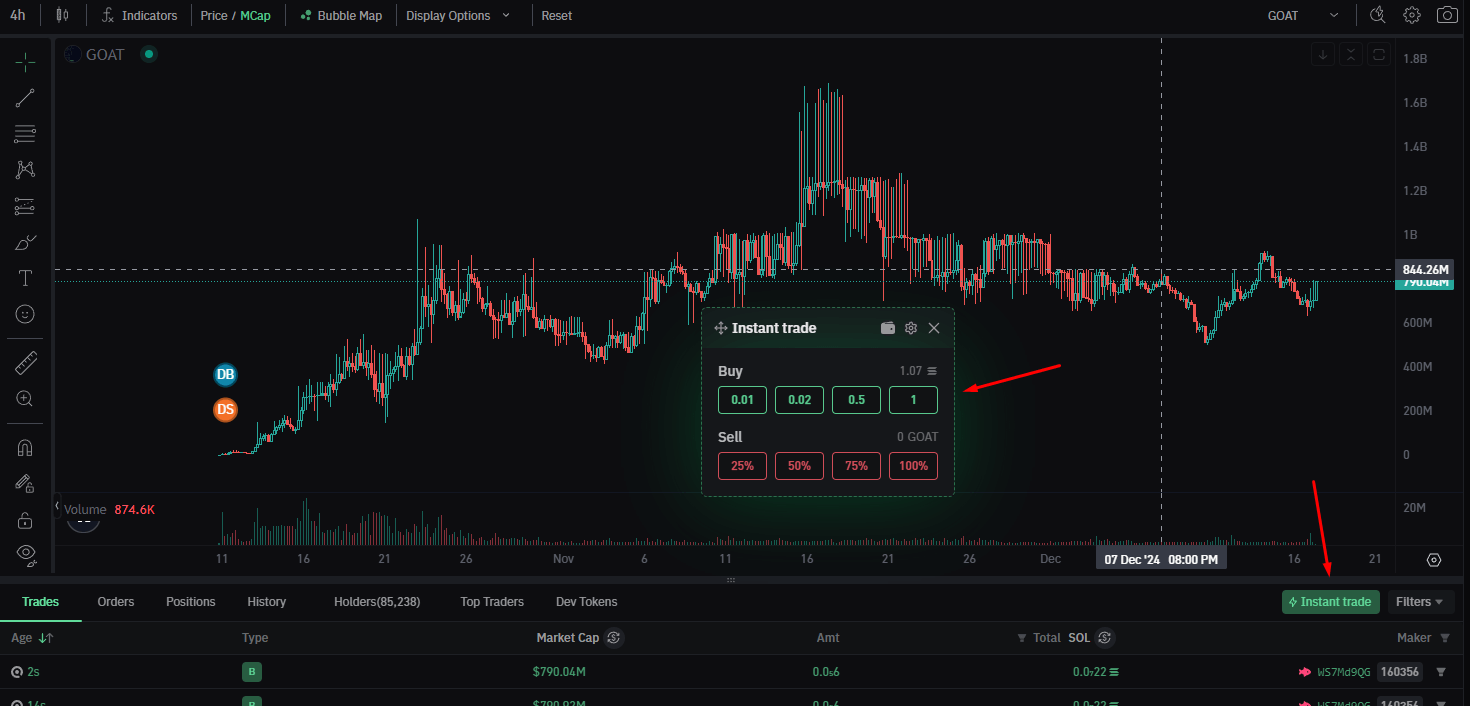This screenshot has height=706, width=1470.
Task: Switch to the Top Traders tab
Action: click(x=492, y=602)
